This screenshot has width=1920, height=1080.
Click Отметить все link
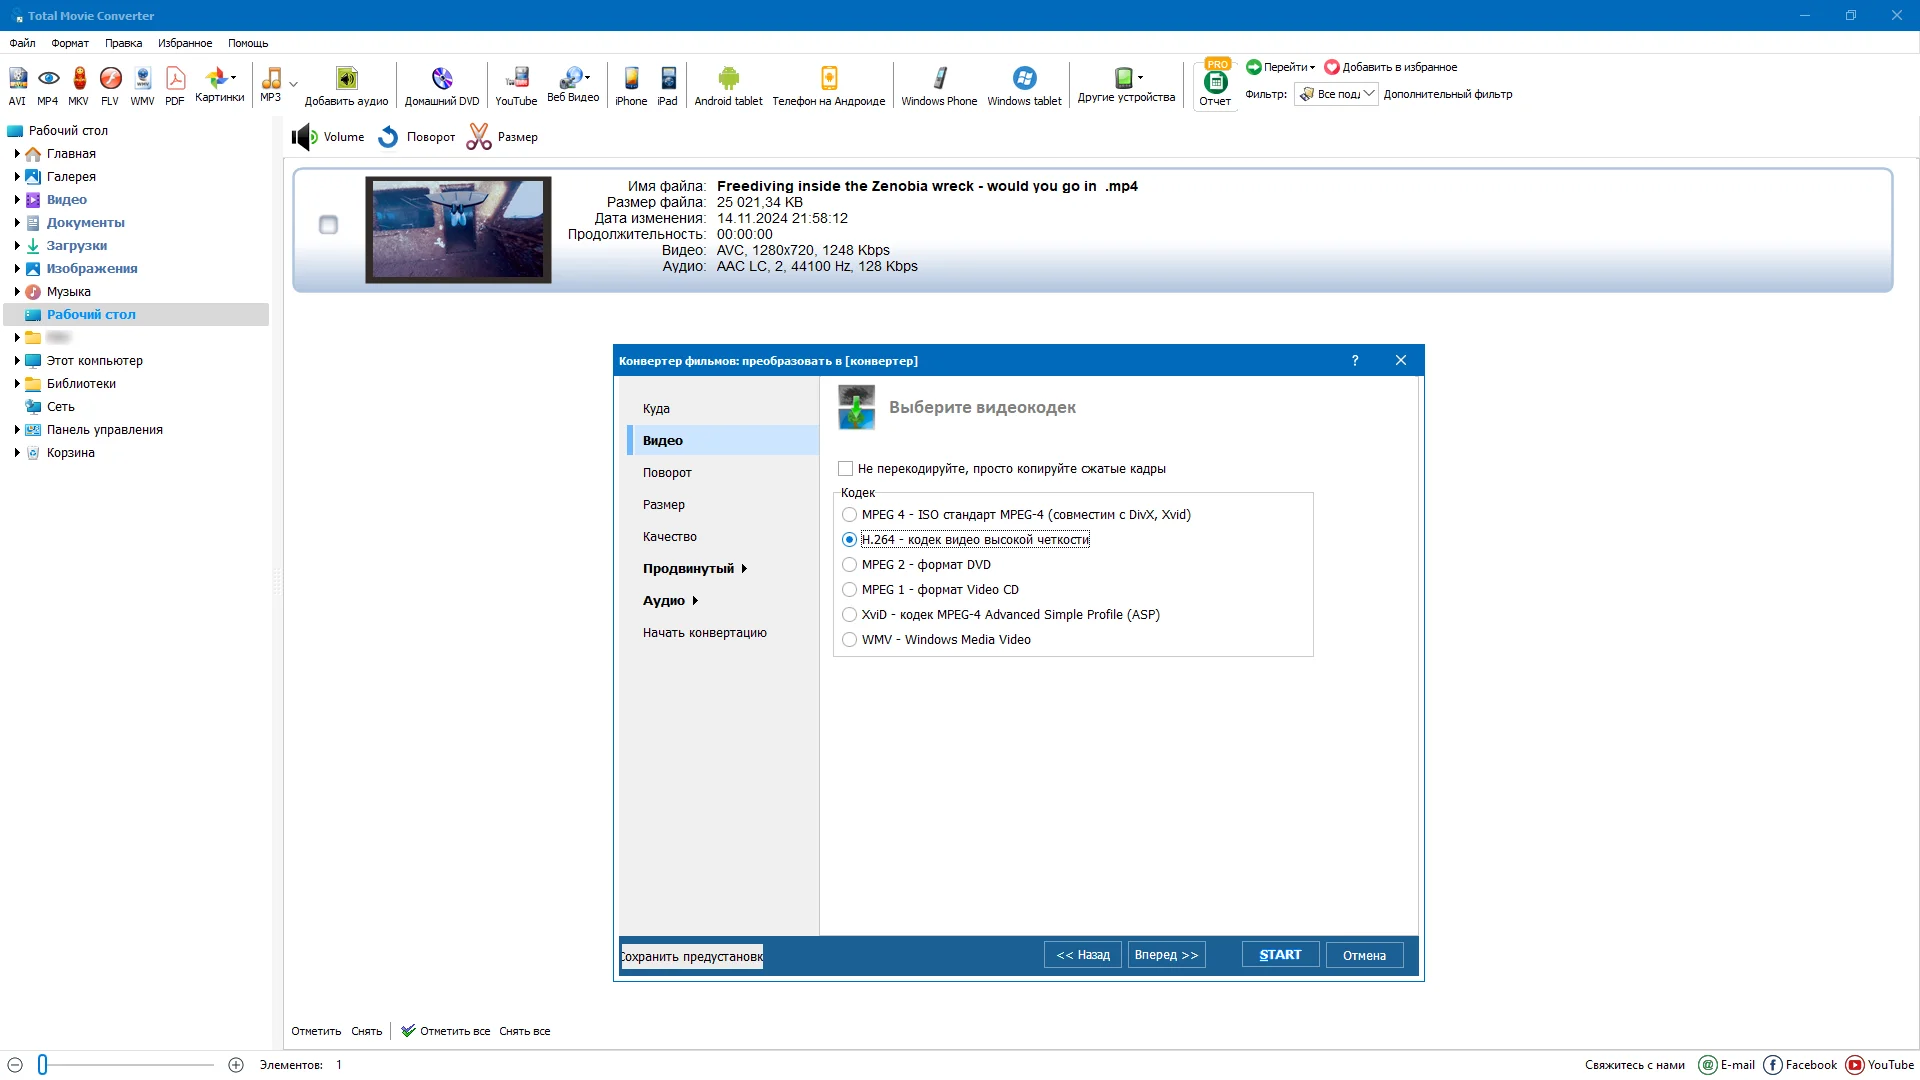(x=446, y=1031)
